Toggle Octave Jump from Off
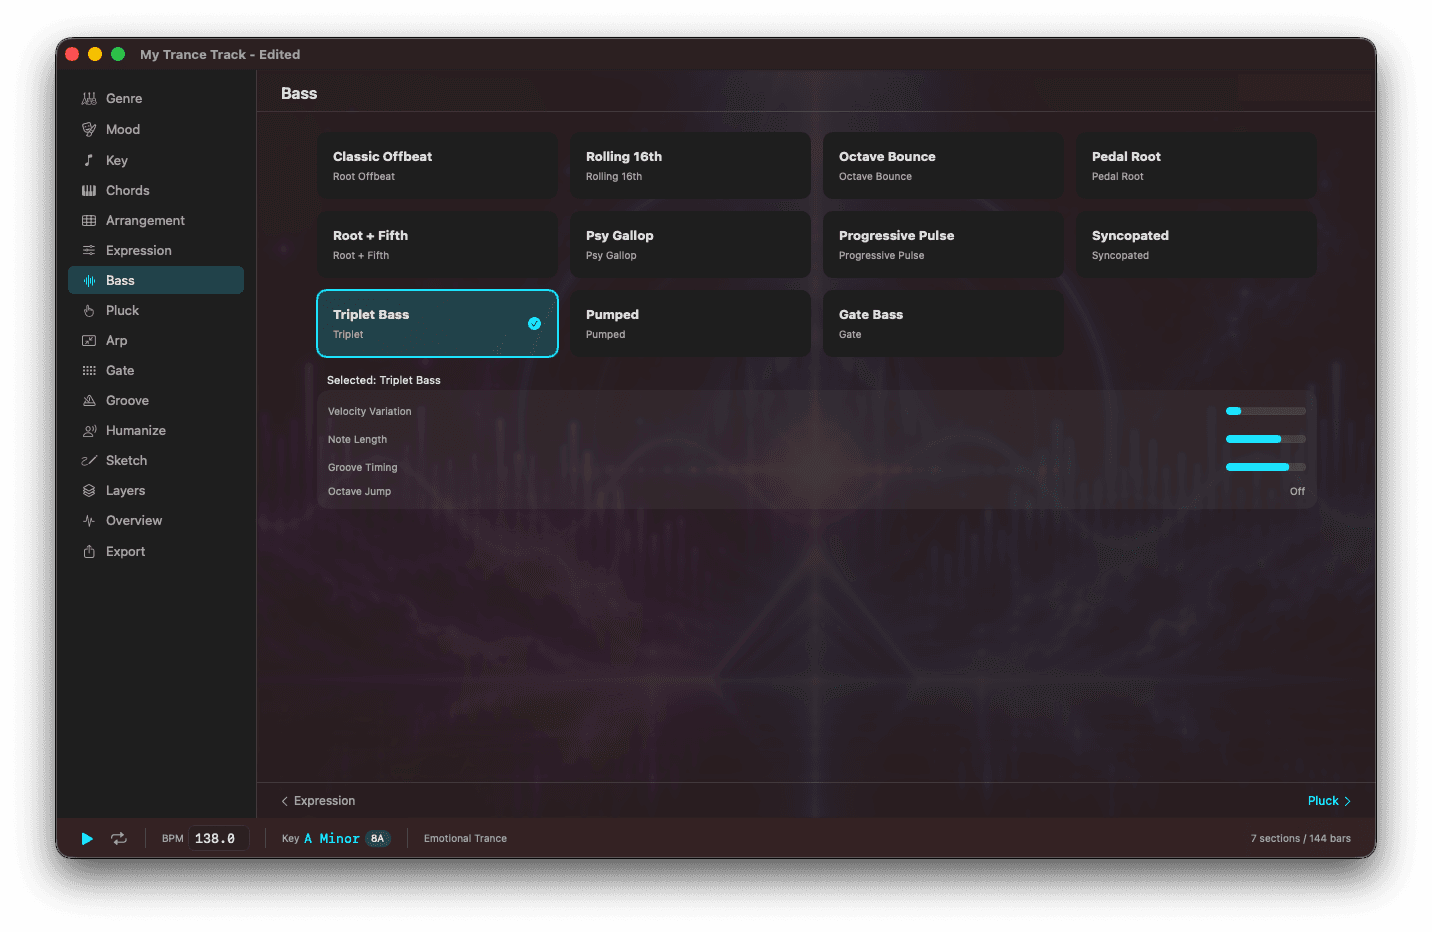Image resolution: width=1432 pixels, height=932 pixels. point(1297,492)
